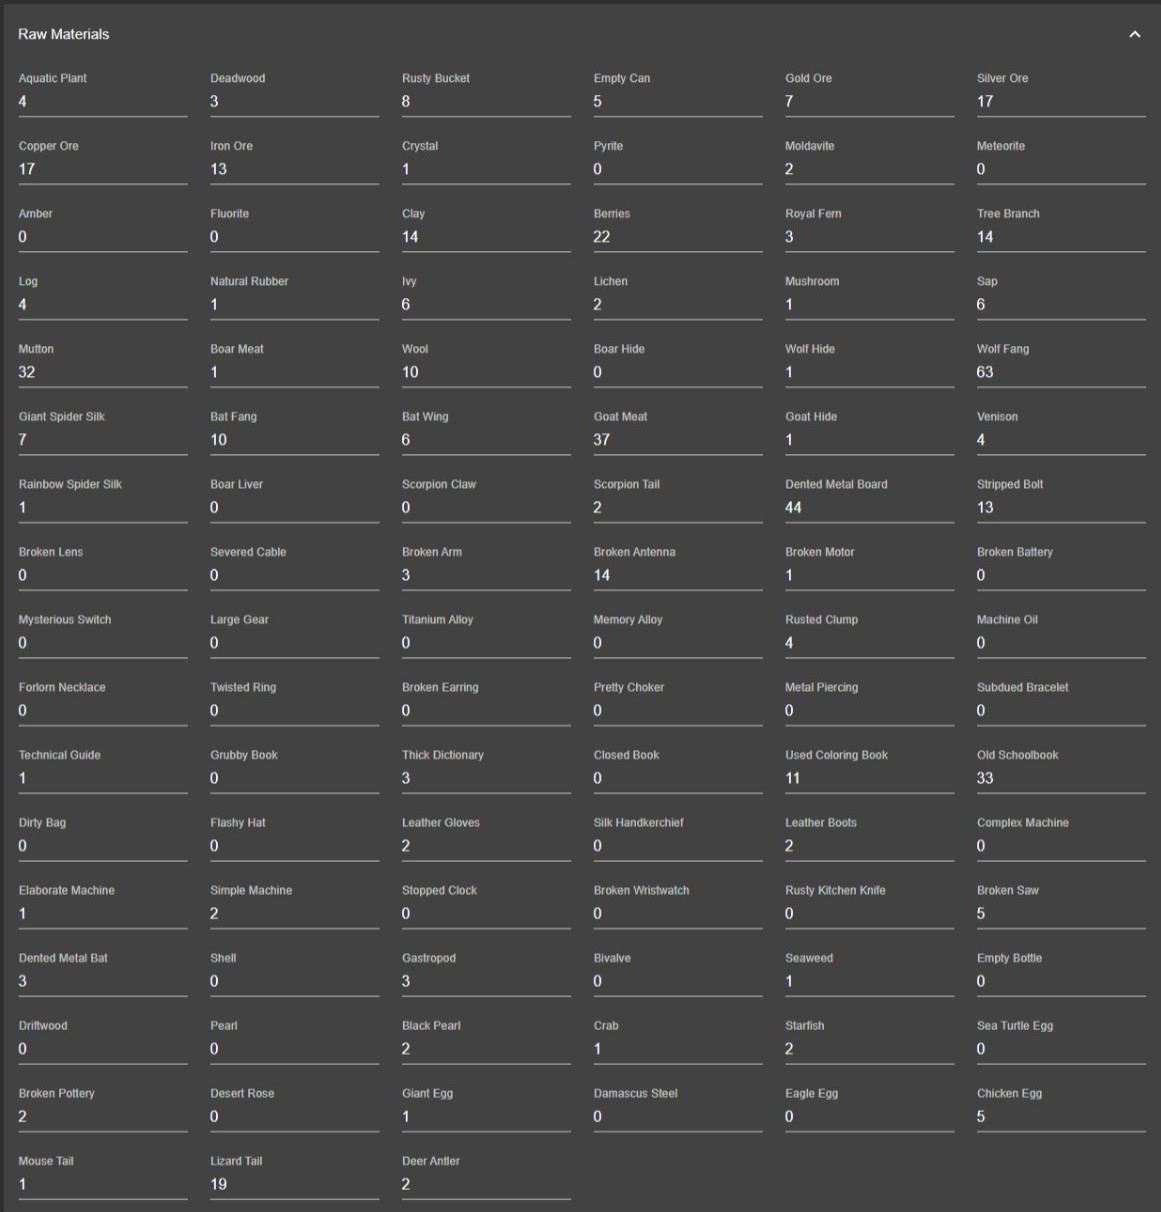Focus the Lizard Tail amount field

(x=294, y=1184)
